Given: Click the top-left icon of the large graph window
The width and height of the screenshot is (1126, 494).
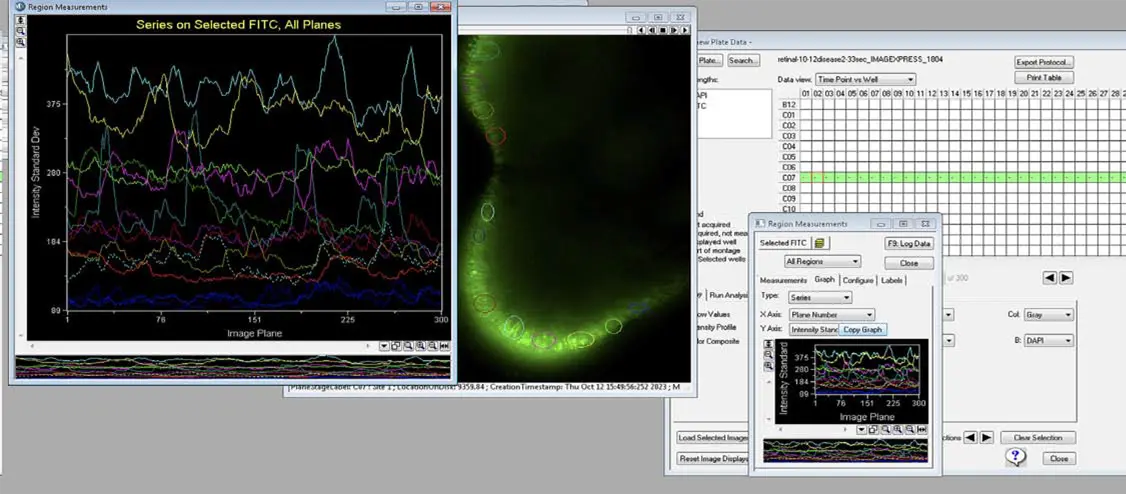Looking at the screenshot, I should (x=21, y=19).
